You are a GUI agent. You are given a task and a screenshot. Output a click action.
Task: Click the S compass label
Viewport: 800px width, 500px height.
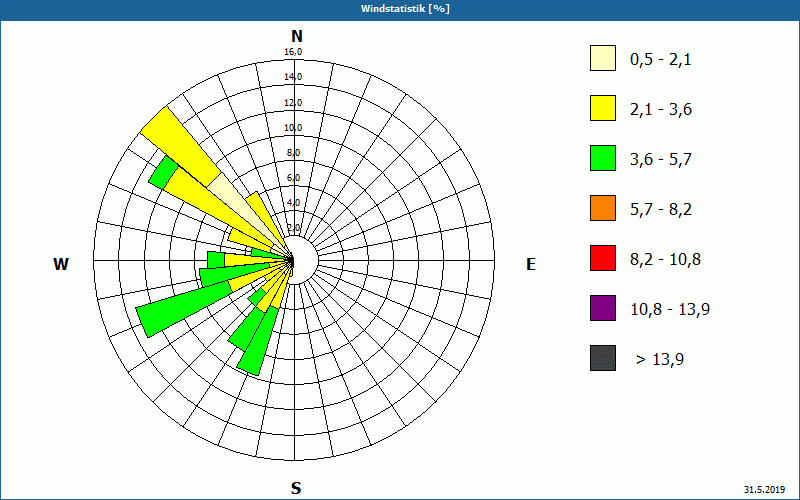tap(296, 488)
